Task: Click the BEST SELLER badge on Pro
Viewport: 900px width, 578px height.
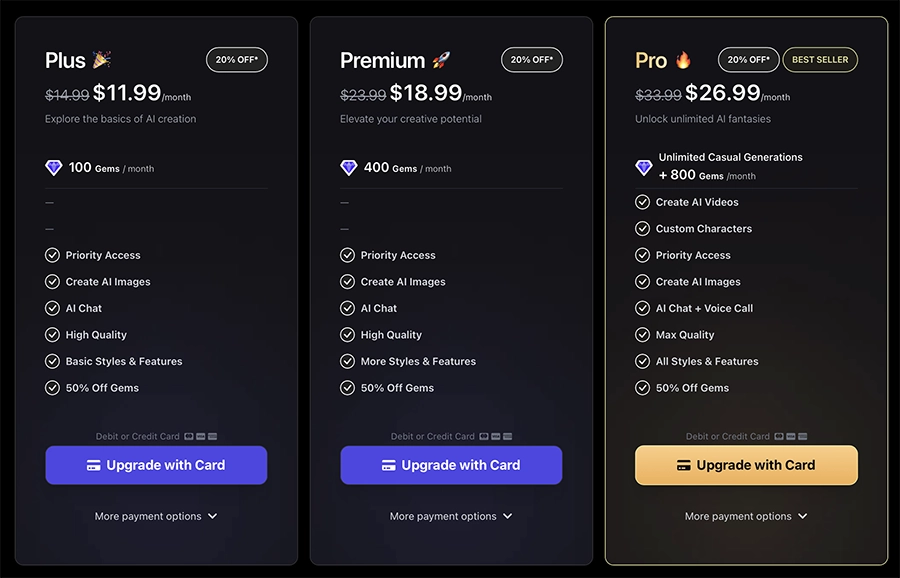Action: (x=820, y=60)
